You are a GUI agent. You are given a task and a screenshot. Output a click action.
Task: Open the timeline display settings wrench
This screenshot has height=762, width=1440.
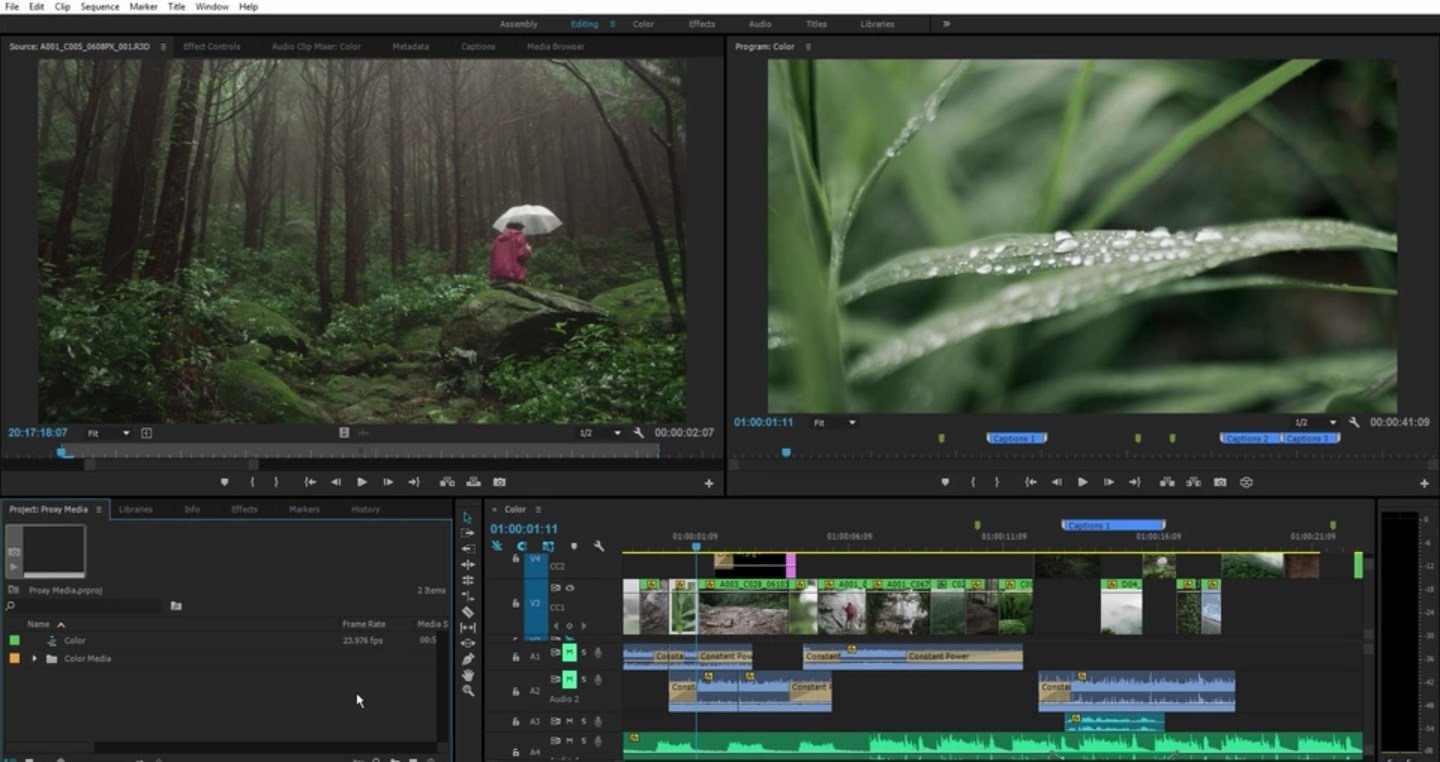coord(600,546)
